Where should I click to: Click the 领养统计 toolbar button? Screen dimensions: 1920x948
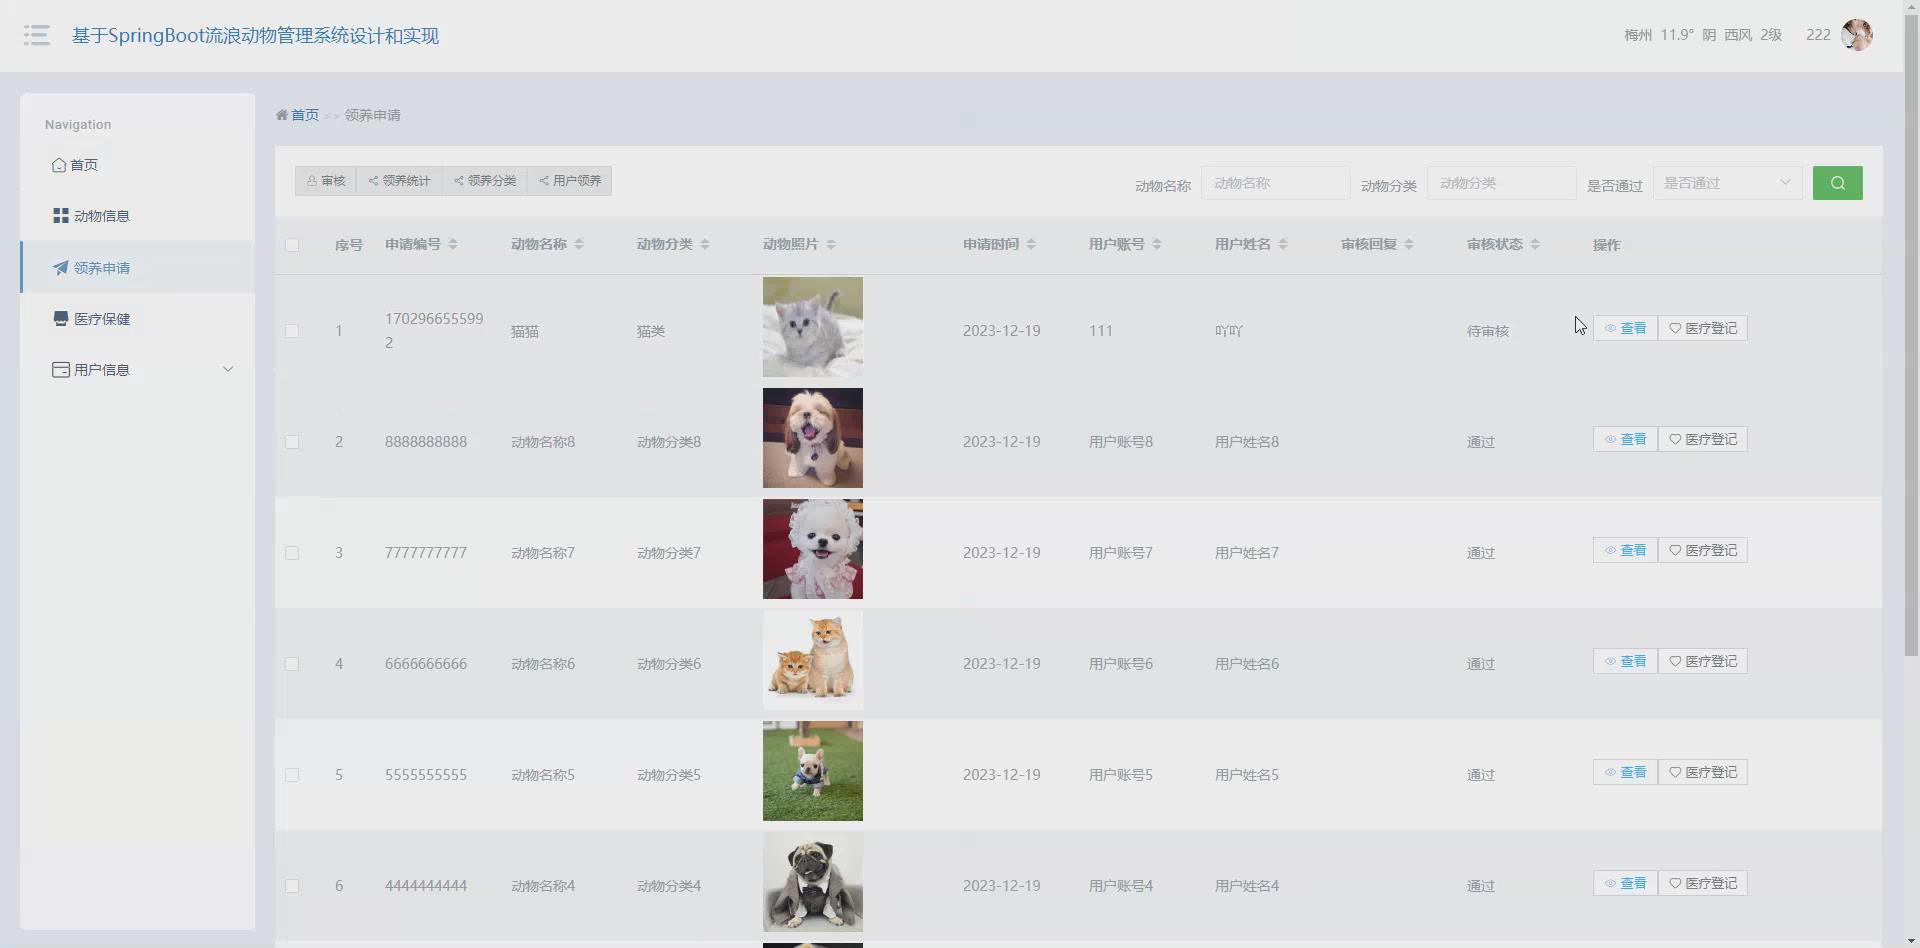399,181
